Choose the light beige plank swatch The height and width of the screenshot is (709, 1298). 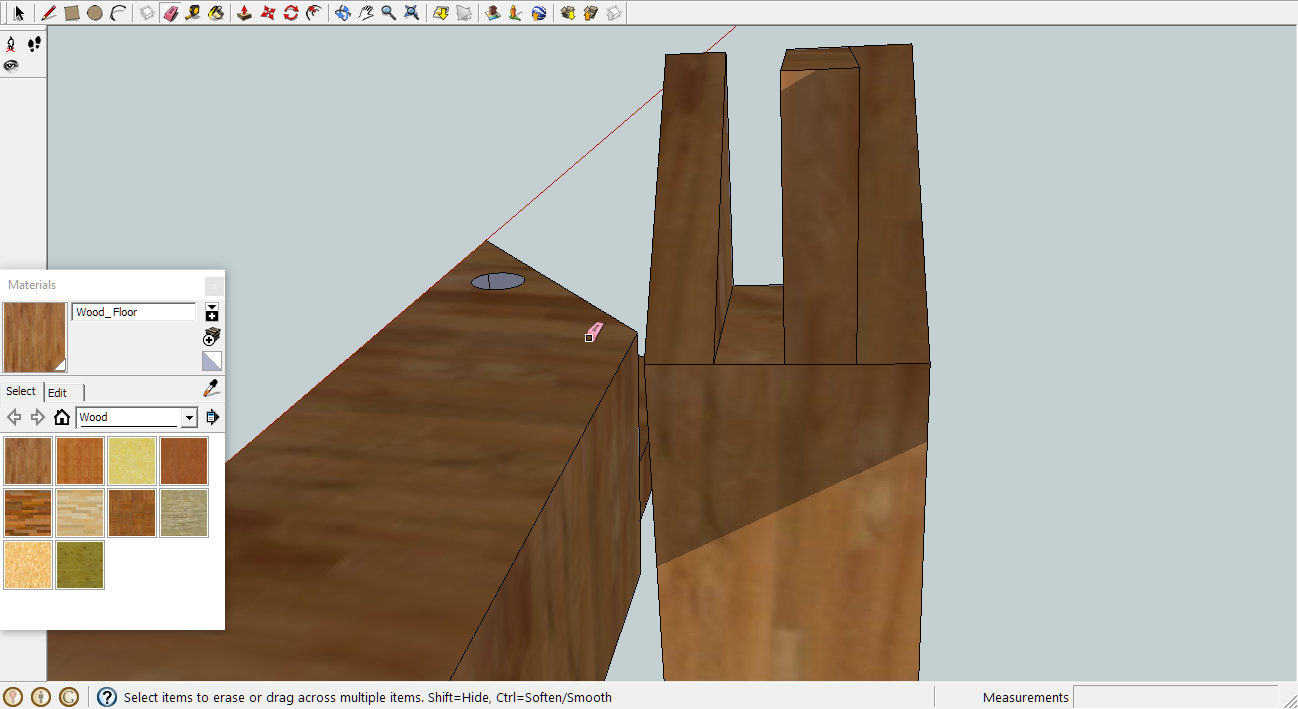pos(80,513)
